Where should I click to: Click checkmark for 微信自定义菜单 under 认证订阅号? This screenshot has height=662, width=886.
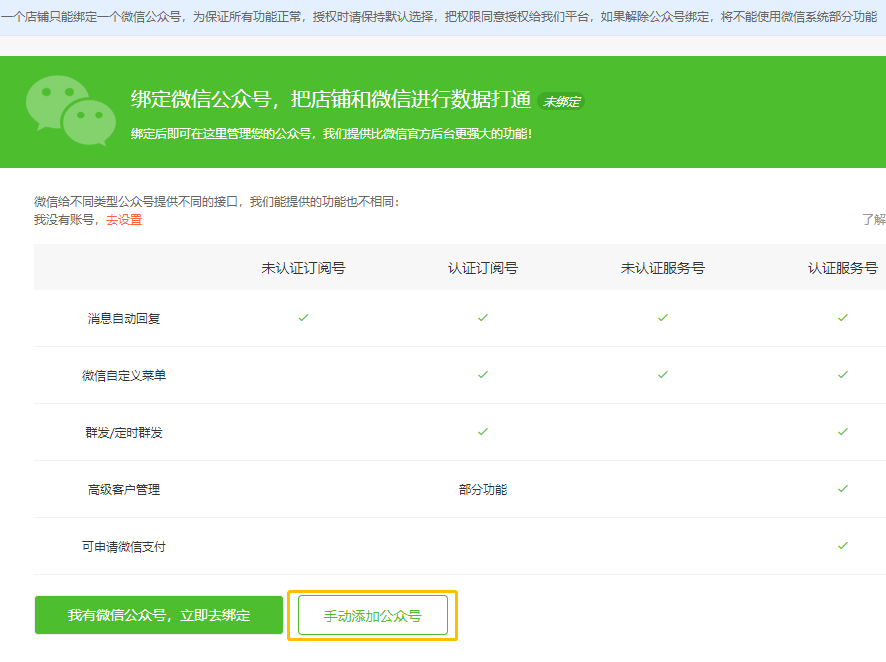point(483,375)
